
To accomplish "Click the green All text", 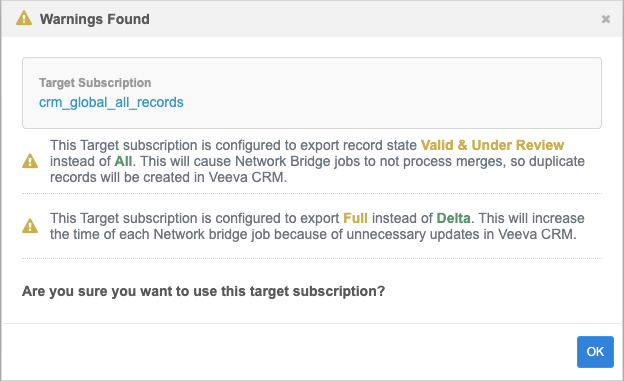I will click(x=123, y=161).
